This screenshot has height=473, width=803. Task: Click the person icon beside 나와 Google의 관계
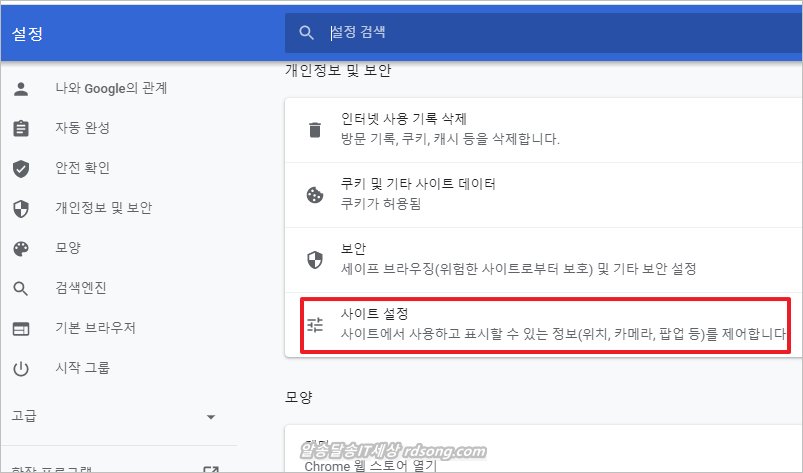click(x=21, y=88)
